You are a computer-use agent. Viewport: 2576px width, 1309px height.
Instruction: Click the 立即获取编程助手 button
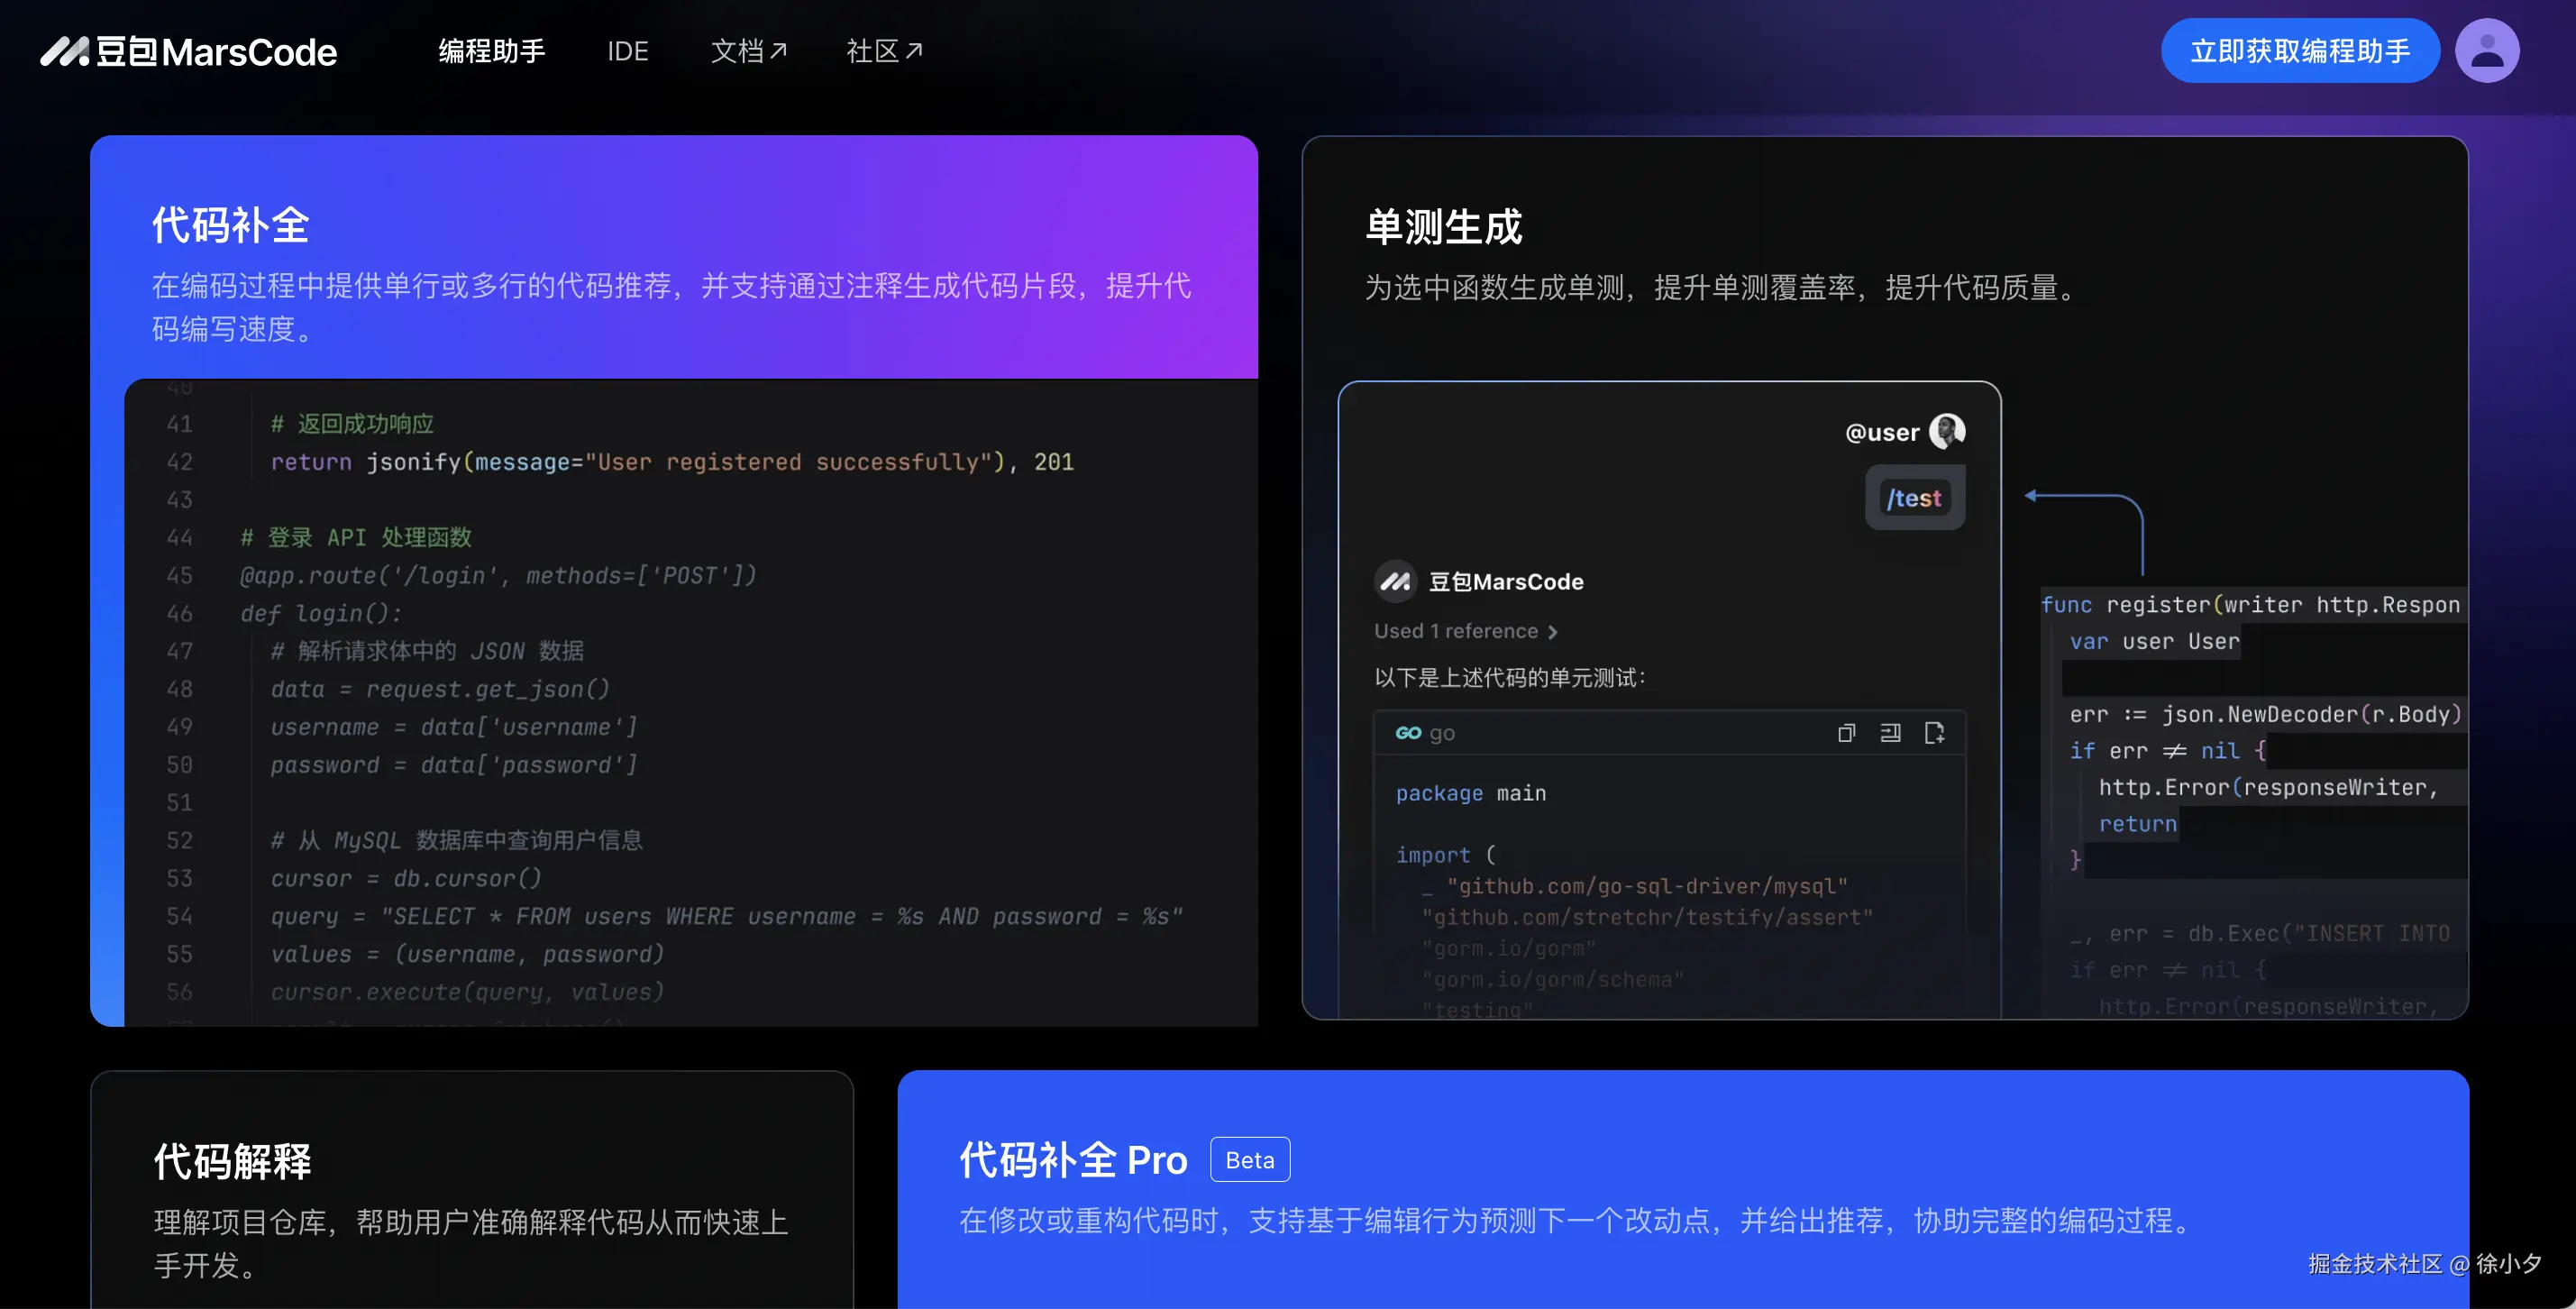[x=2299, y=51]
